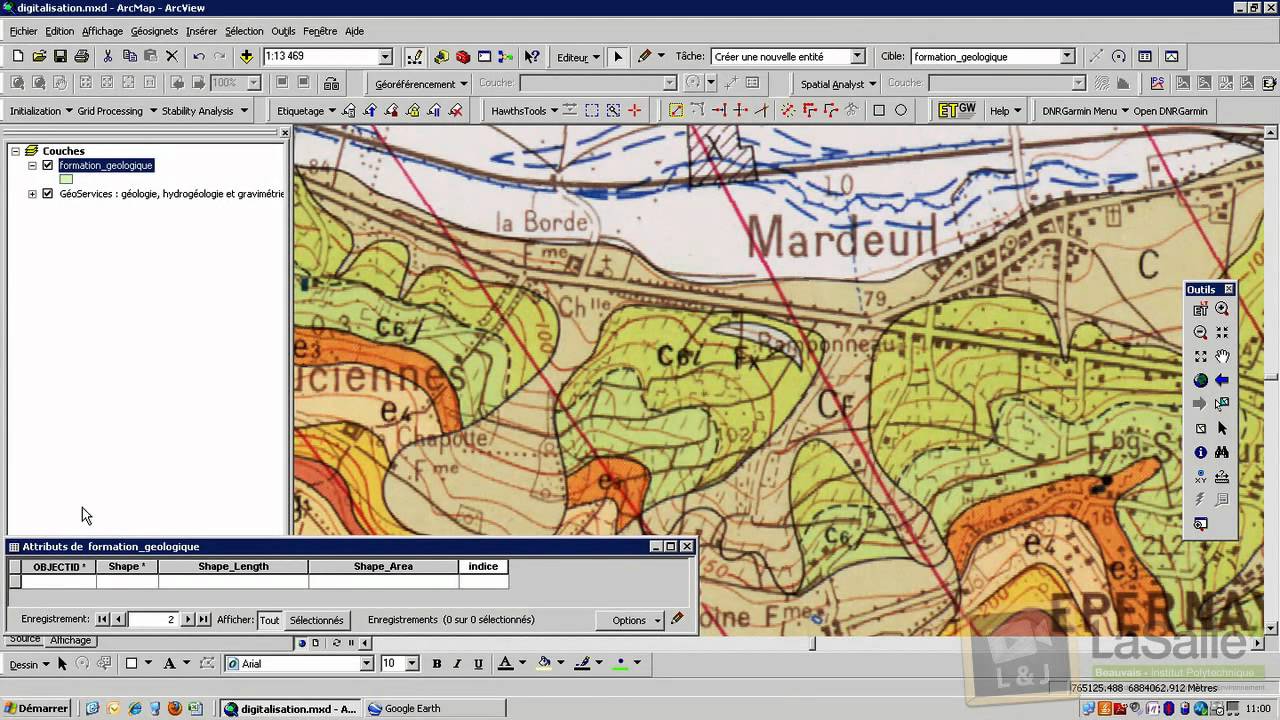
Task: Select the Edit tool black arrow
Action: point(618,57)
